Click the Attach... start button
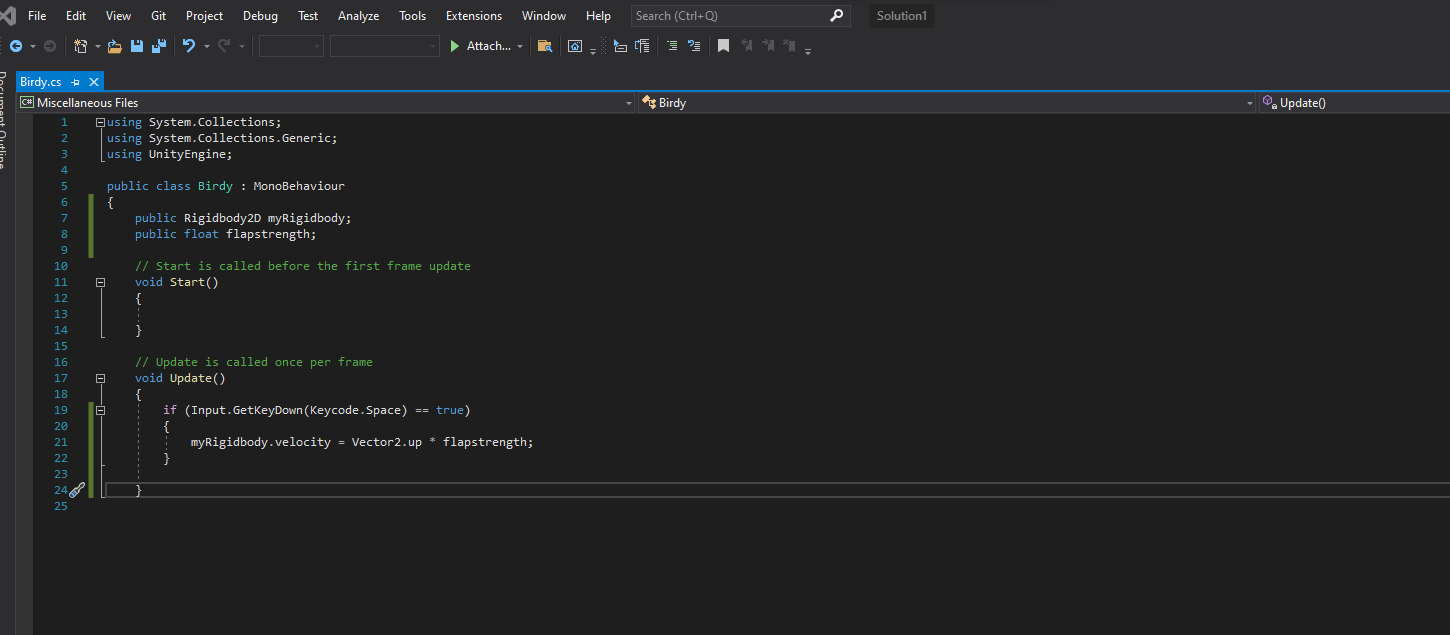The image size is (1450, 635). [481, 46]
